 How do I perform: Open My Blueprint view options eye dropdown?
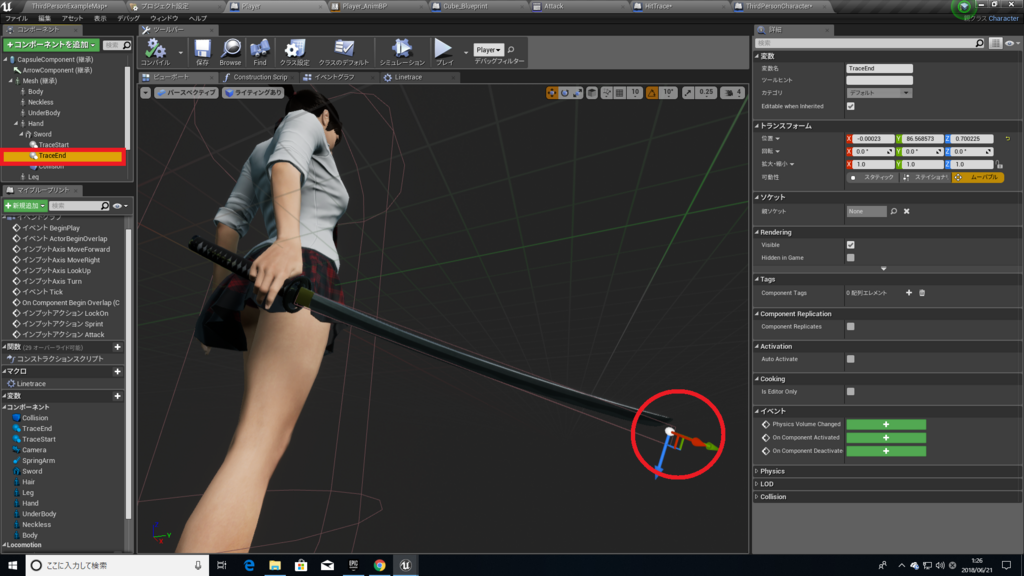(120, 206)
